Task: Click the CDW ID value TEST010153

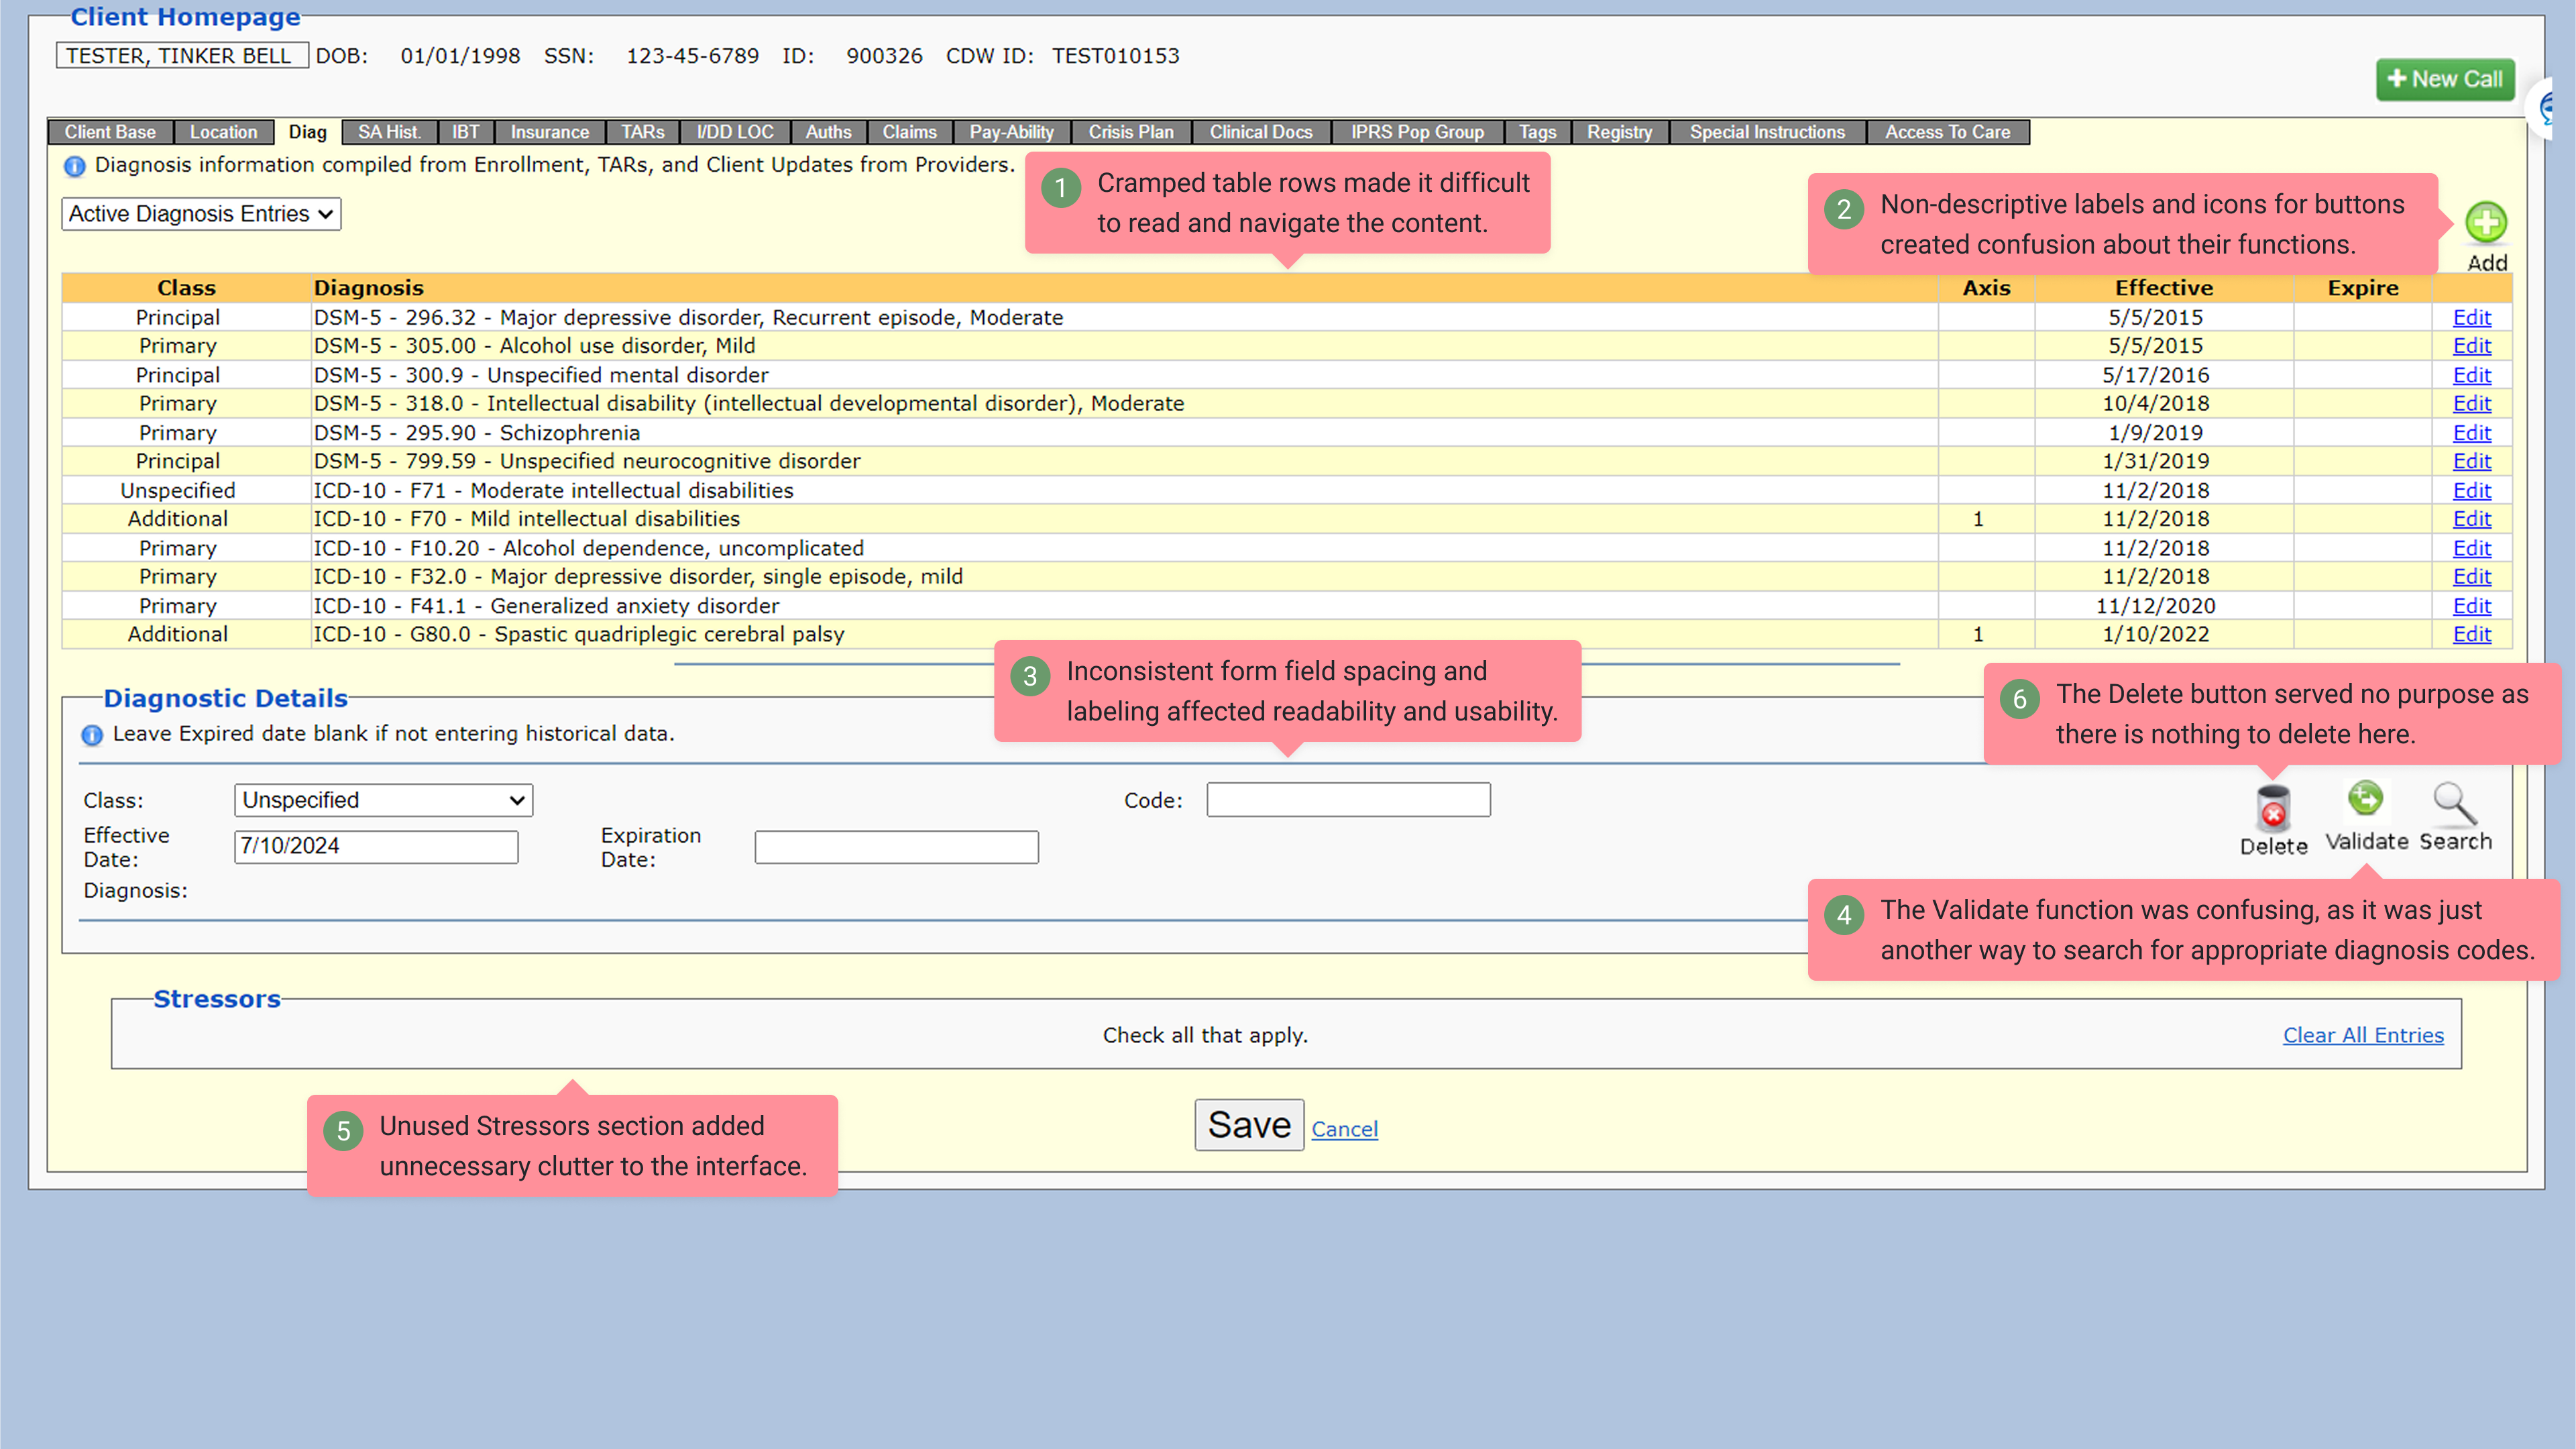Action: 1115,56
